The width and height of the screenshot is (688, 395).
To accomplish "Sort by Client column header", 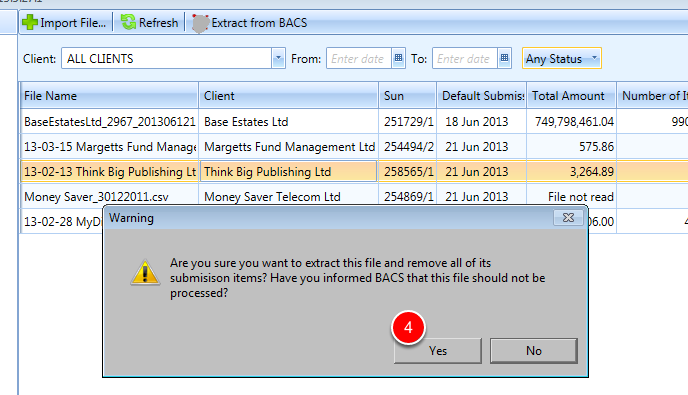I will [289, 95].
